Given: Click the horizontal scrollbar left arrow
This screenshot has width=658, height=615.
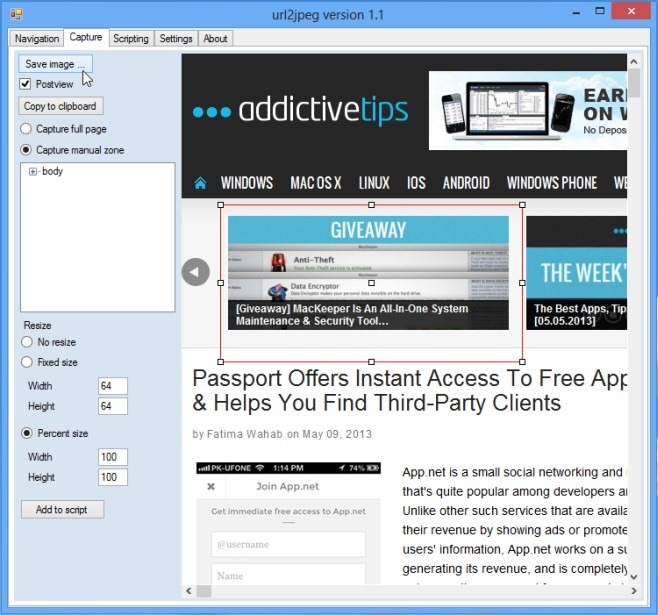Looking at the screenshot, I should 189,591.
